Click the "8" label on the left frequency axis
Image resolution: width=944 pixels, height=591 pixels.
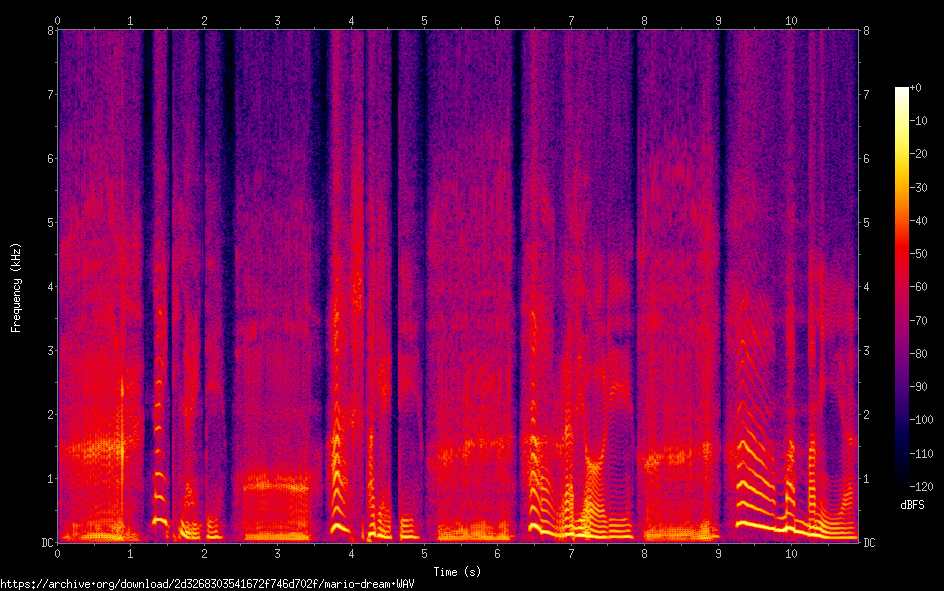coord(51,30)
